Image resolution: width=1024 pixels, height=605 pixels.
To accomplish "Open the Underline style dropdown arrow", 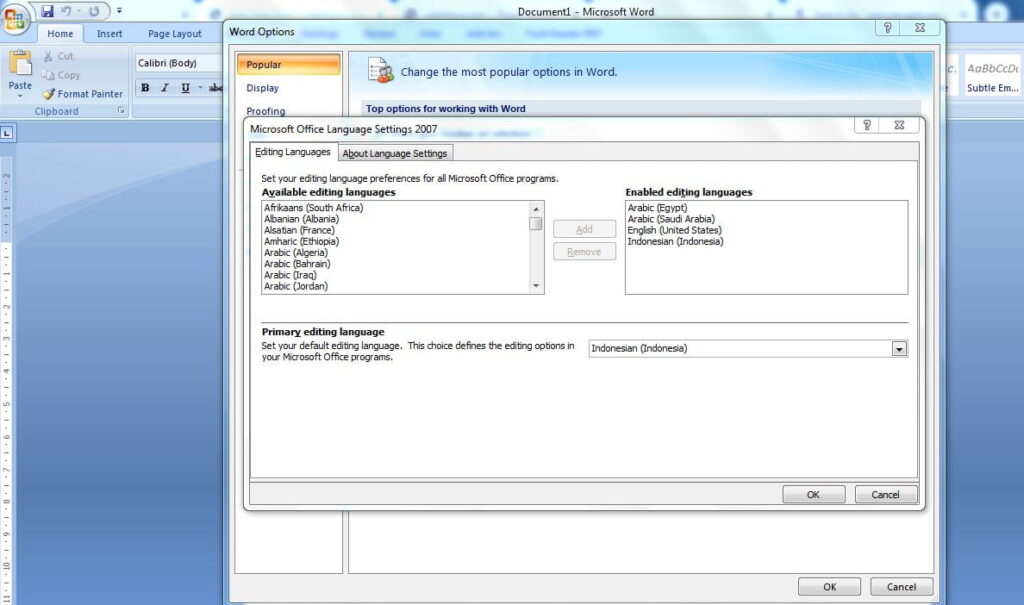I will 200,88.
